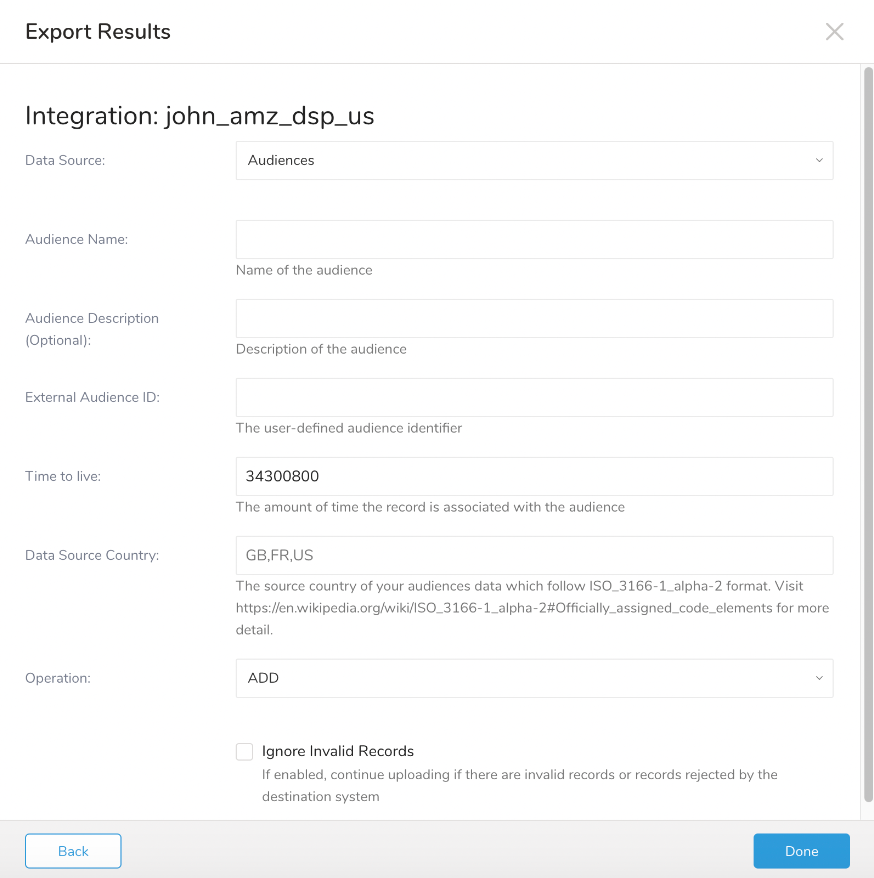This screenshot has height=878, width=874.
Task: Focus the Data Source Country field
Action: [534, 555]
